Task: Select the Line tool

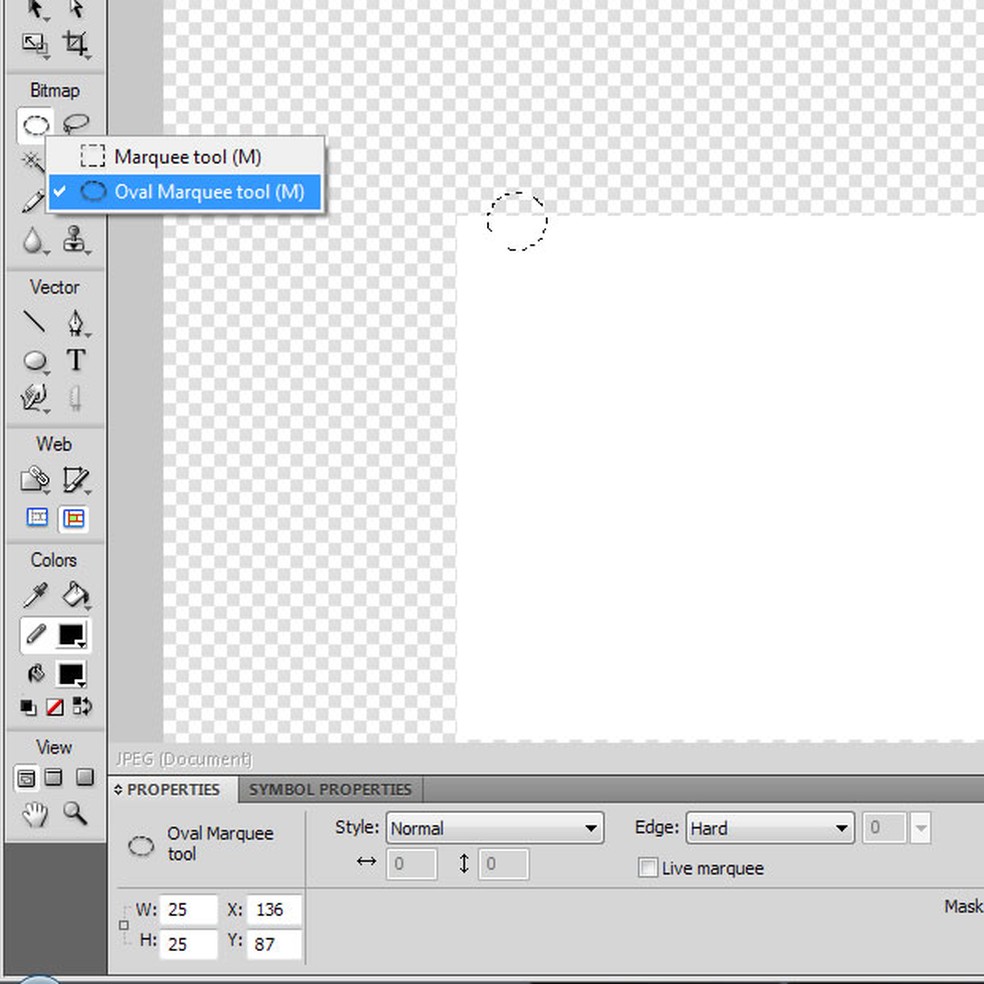Action: pyautogui.click(x=35, y=322)
